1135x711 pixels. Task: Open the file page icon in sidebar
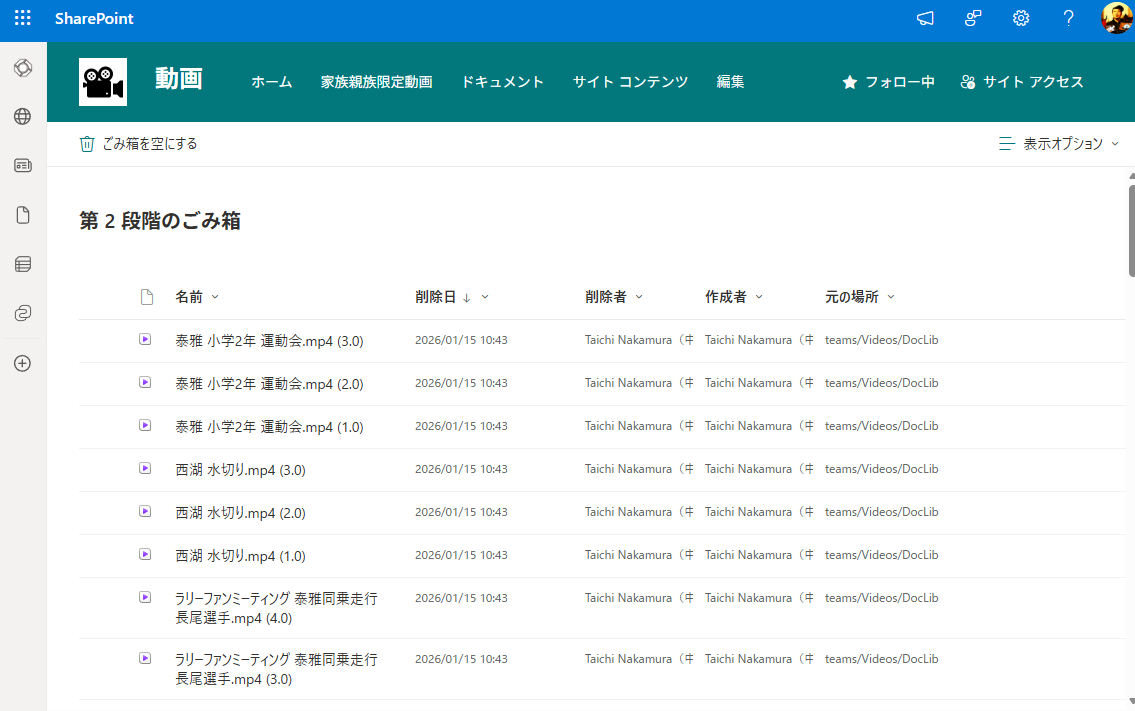pos(23,215)
